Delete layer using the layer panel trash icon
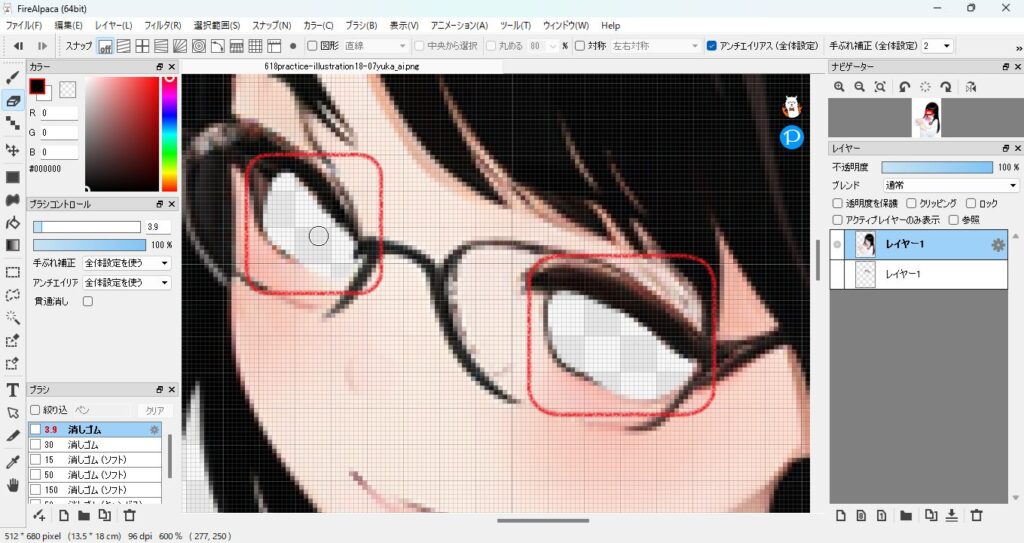 [x=976, y=516]
